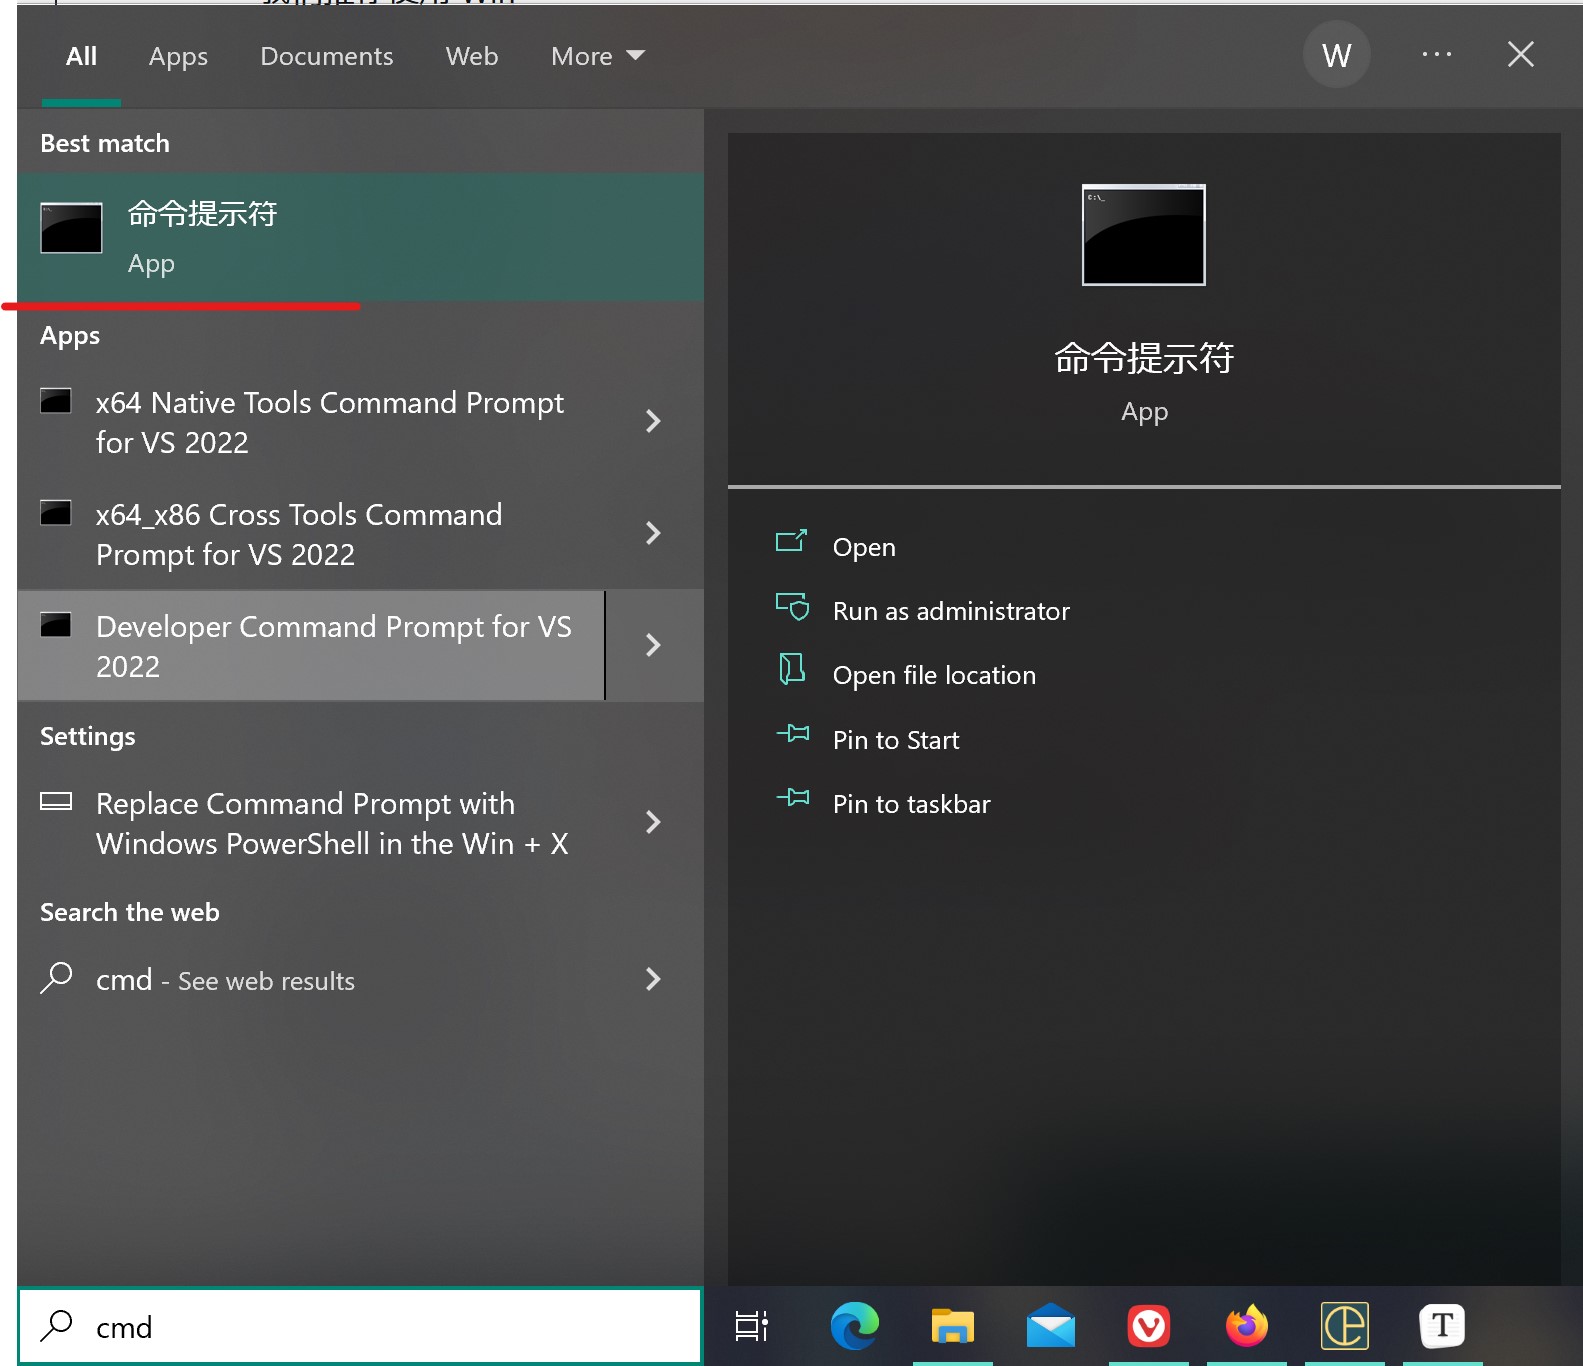Open Typora from the taskbar
Viewport: 1583px width, 1366px height.
click(x=1441, y=1326)
